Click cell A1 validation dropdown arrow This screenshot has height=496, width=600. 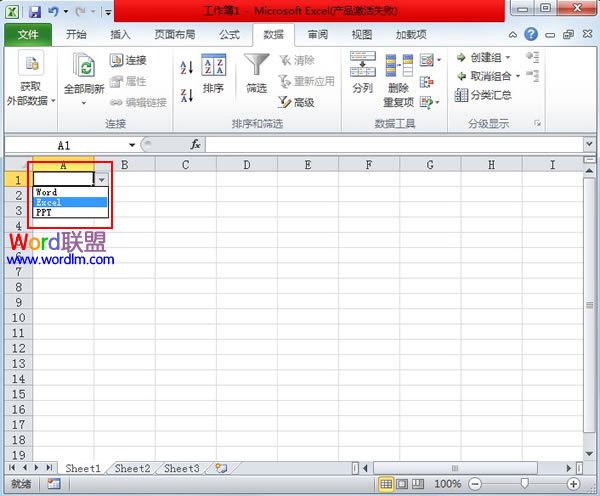(101, 179)
